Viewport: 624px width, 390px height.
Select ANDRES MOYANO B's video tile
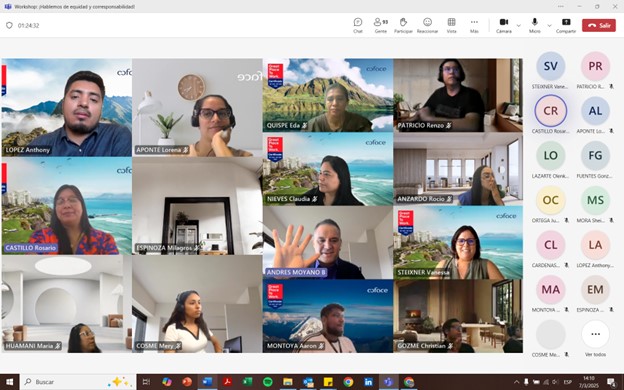pyautogui.click(x=328, y=242)
